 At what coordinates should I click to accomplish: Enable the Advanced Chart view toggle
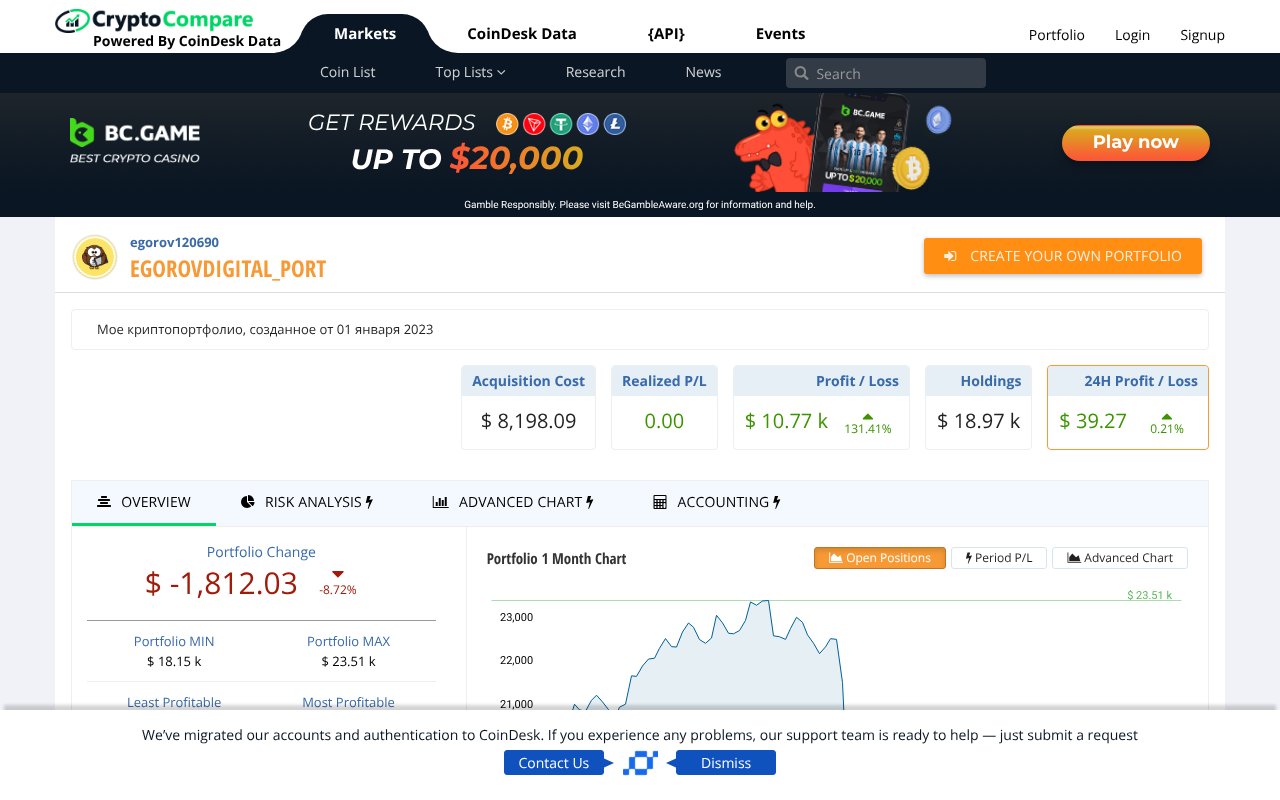(1119, 558)
